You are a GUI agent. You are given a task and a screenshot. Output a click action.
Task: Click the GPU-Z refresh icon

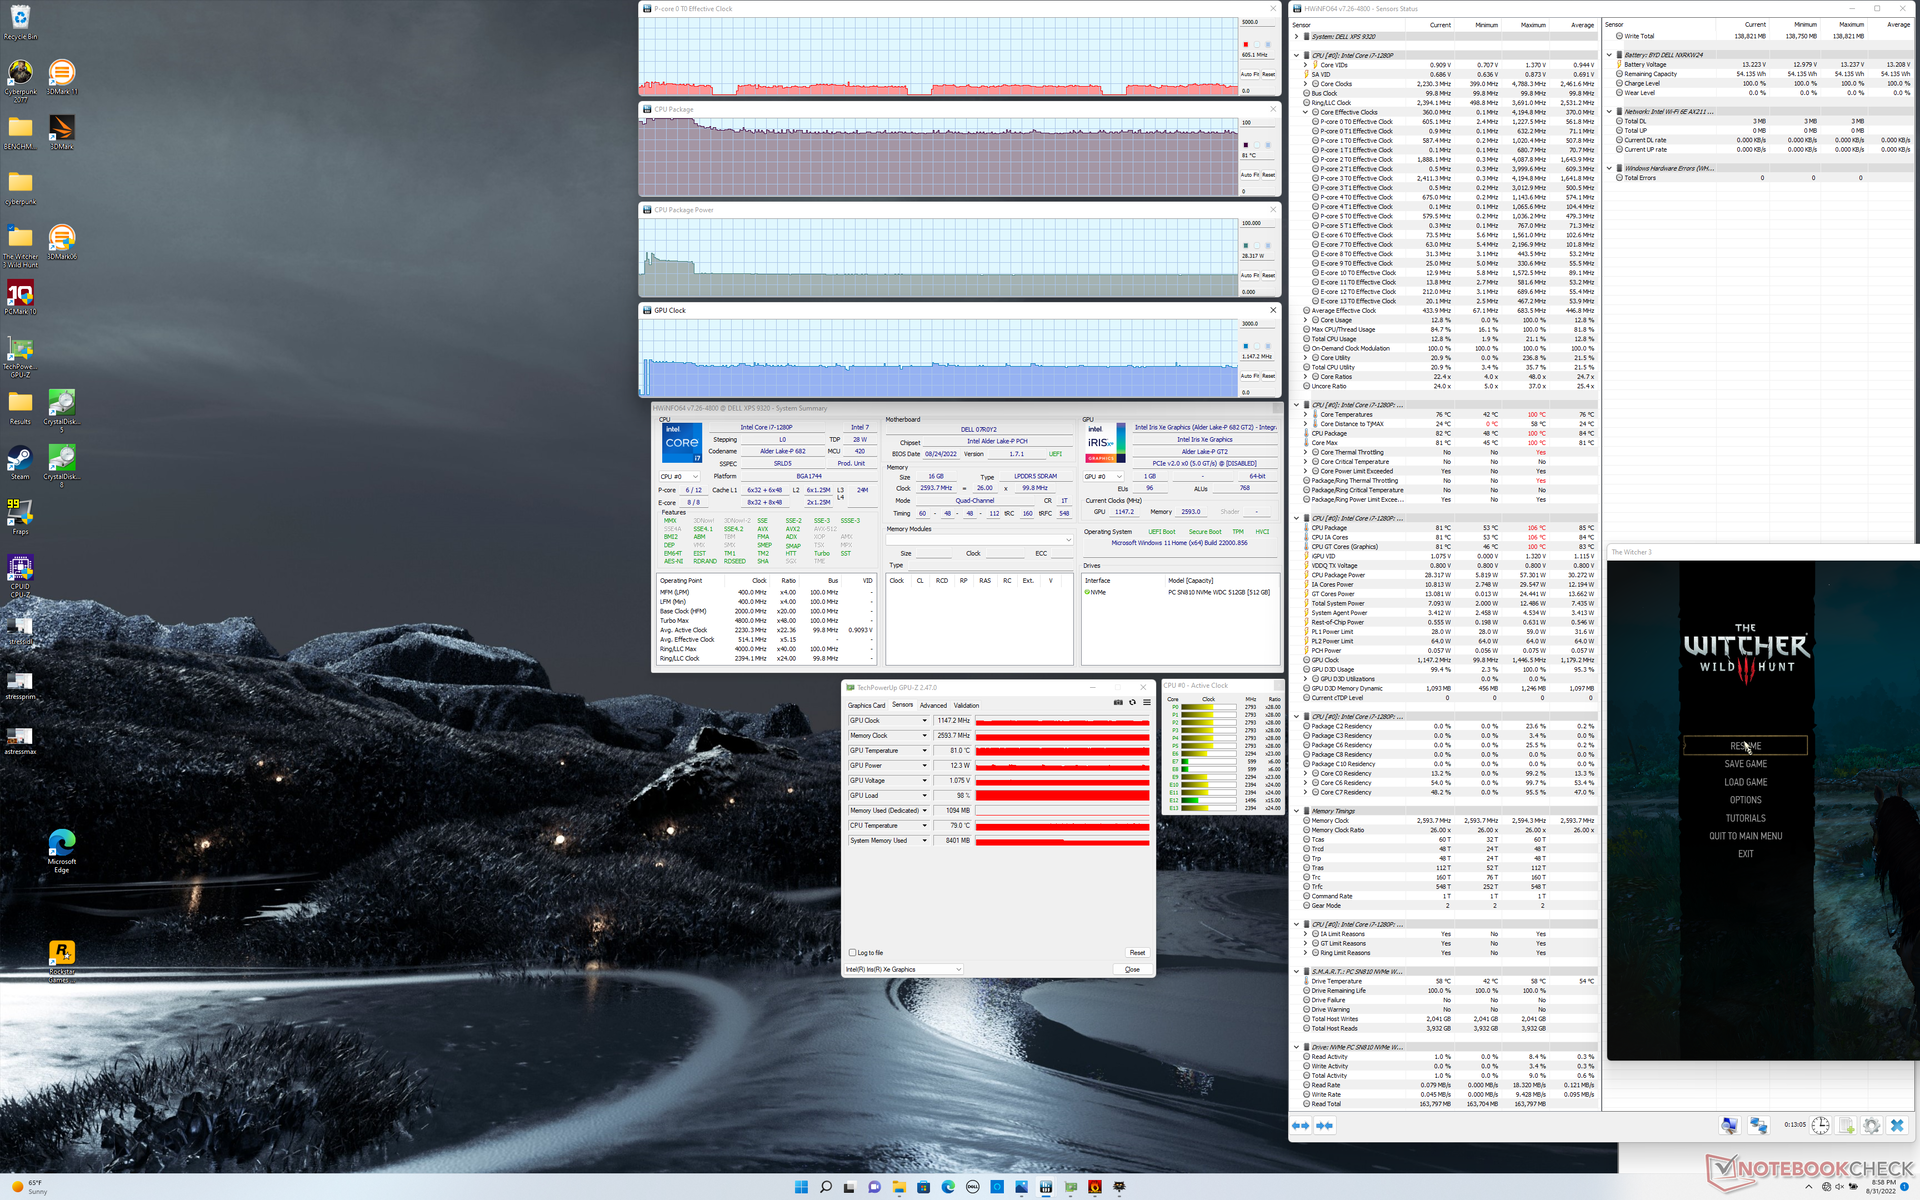pyautogui.click(x=1132, y=702)
